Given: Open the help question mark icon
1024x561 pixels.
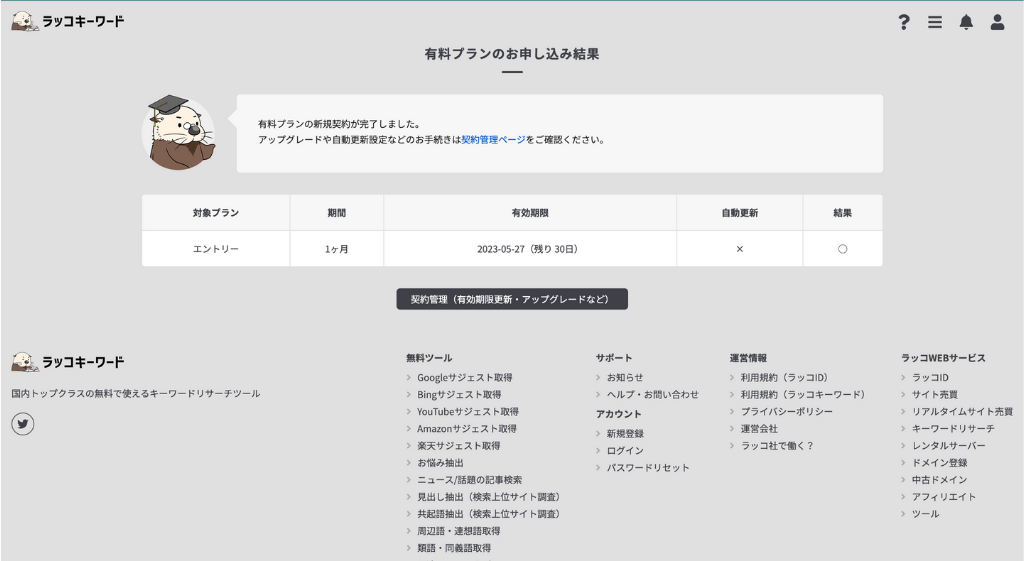Looking at the screenshot, I should 904,22.
